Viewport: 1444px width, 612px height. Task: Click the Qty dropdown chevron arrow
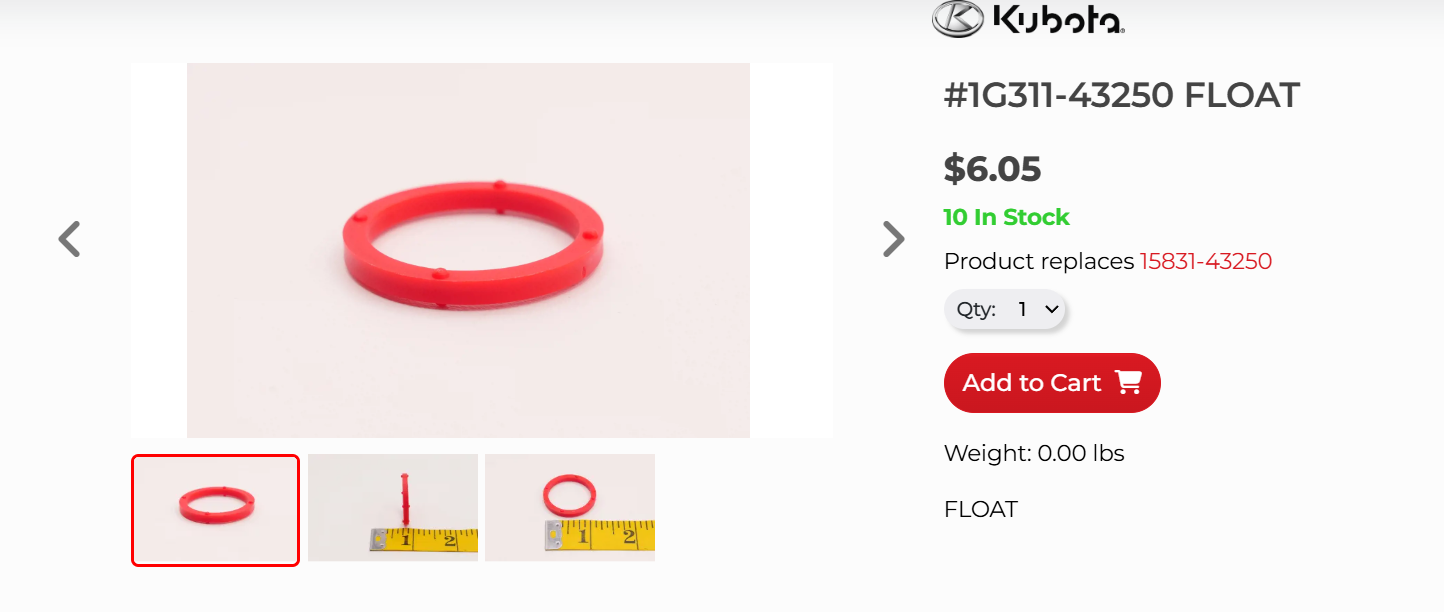point(1051,309)
